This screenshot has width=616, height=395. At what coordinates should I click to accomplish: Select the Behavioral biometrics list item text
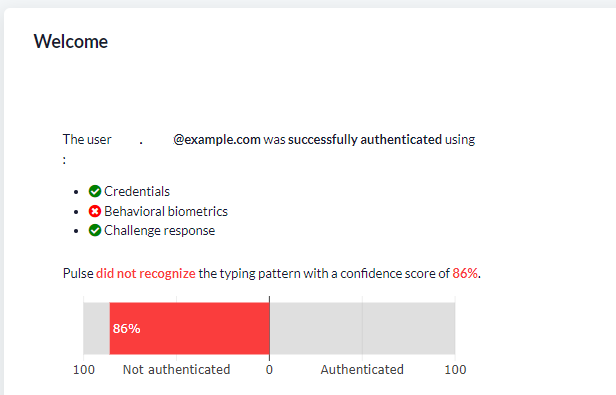(x=166, y=211)
